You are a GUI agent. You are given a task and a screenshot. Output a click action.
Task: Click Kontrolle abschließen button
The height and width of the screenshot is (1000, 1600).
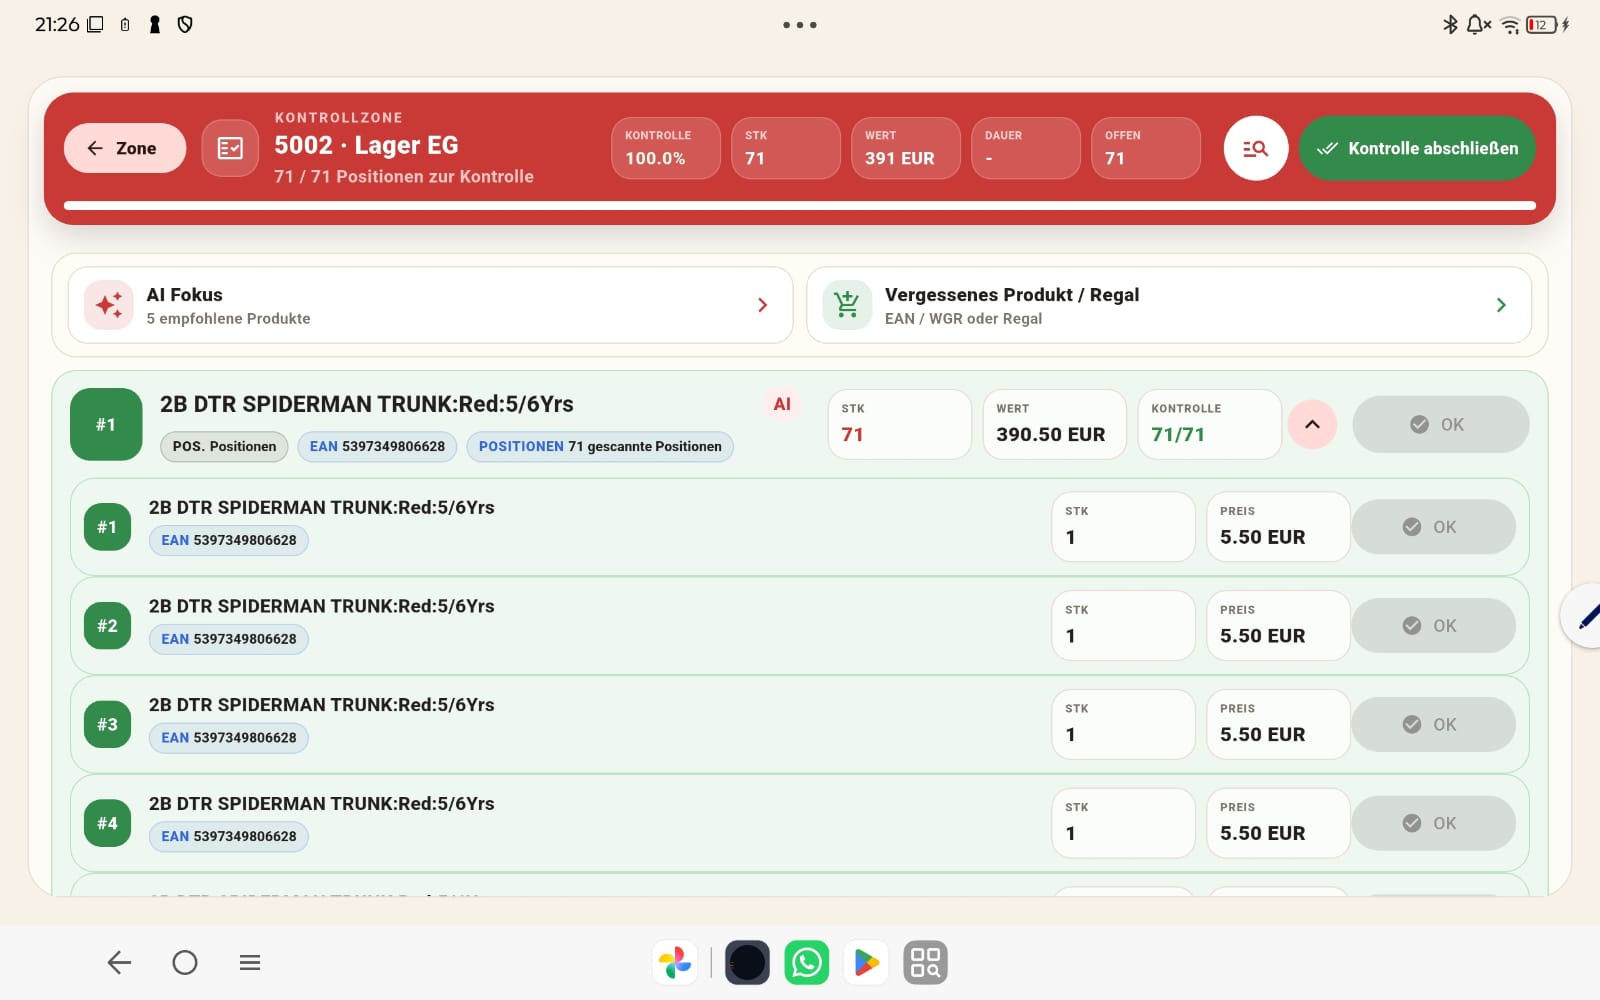point(1417,148)
